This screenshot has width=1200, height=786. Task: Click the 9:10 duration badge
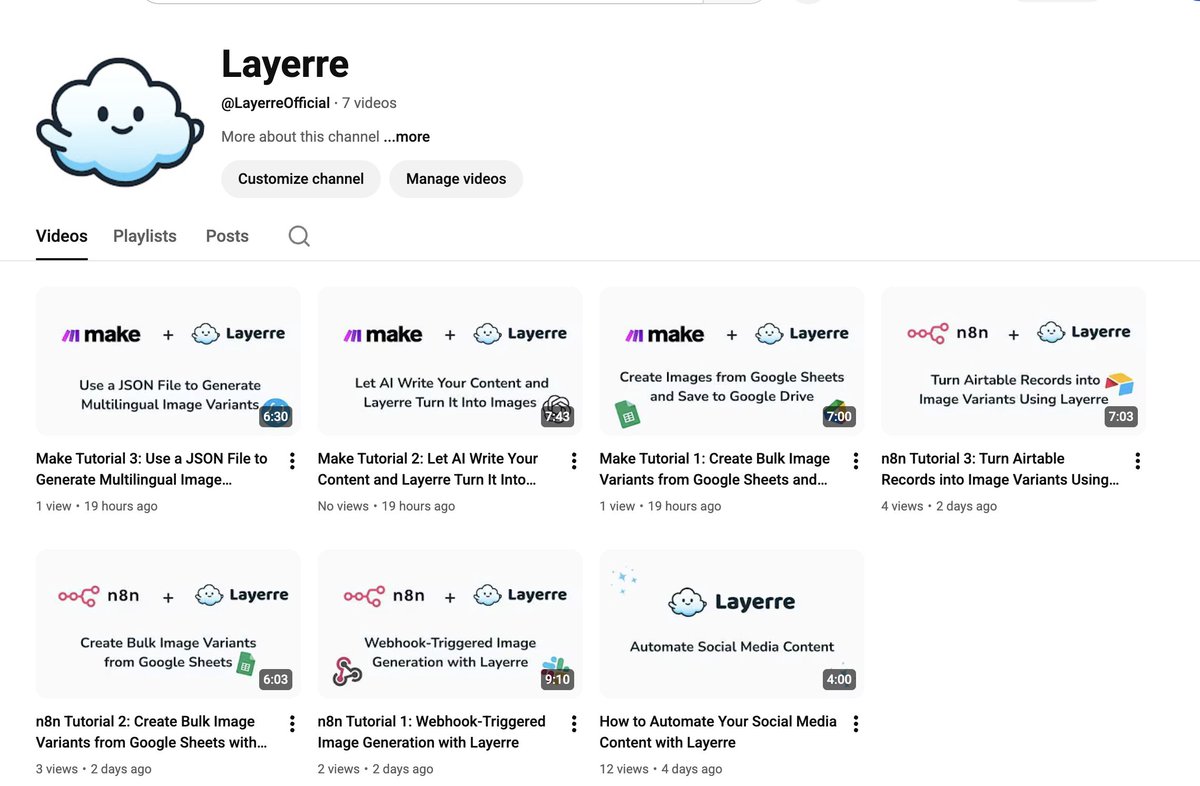point(557,680)
